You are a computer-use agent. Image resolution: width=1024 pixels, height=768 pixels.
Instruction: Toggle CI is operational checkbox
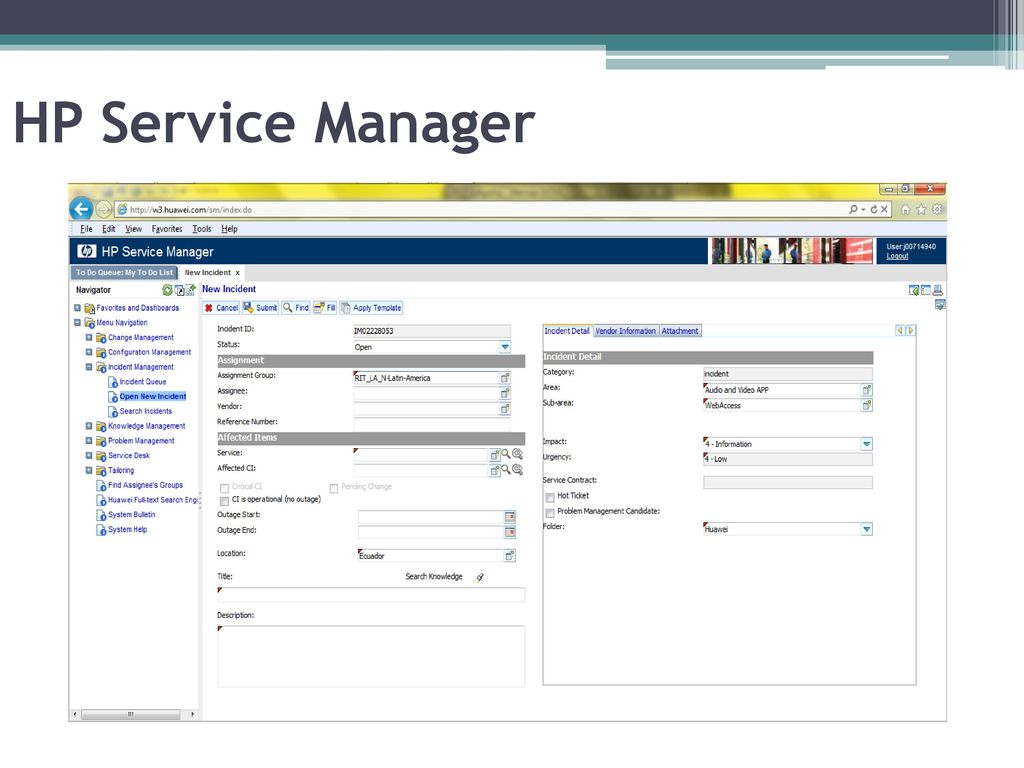coord(225,501)
